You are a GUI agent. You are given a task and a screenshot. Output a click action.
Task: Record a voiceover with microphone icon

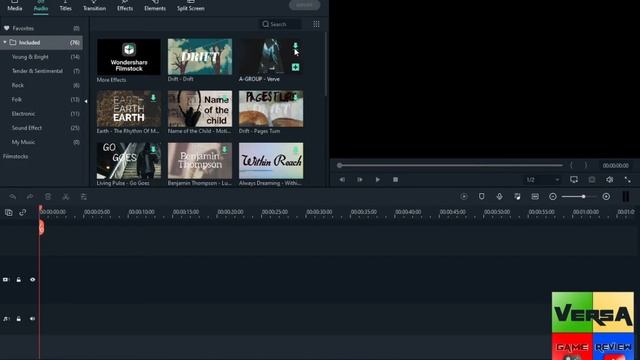(500, 197)
